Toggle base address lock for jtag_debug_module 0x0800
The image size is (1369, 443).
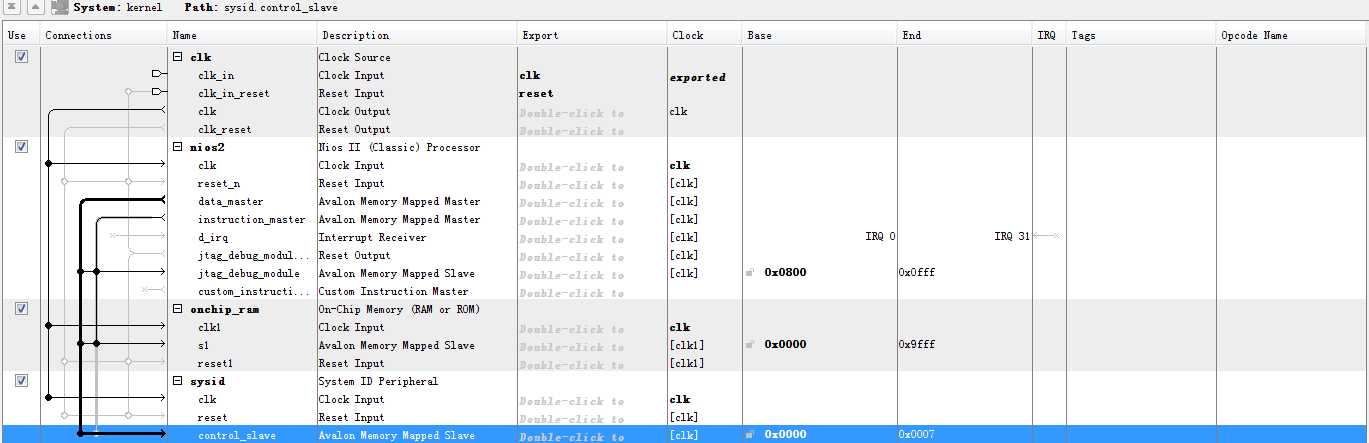tap(751, 273)
